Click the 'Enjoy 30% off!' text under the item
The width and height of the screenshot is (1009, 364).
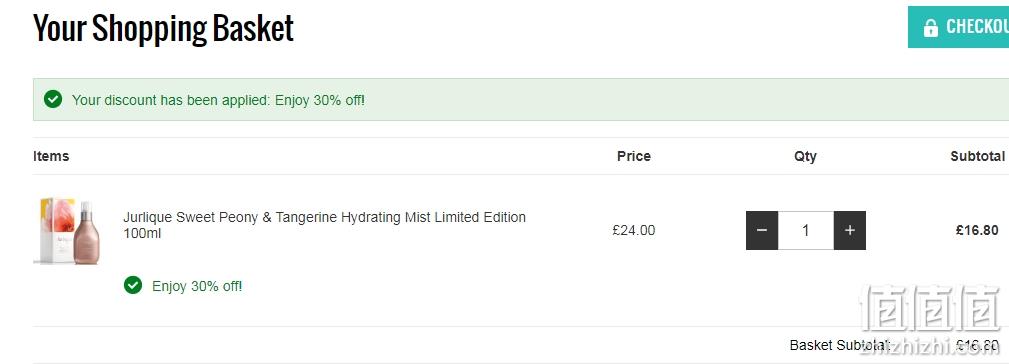pos(197,286)
